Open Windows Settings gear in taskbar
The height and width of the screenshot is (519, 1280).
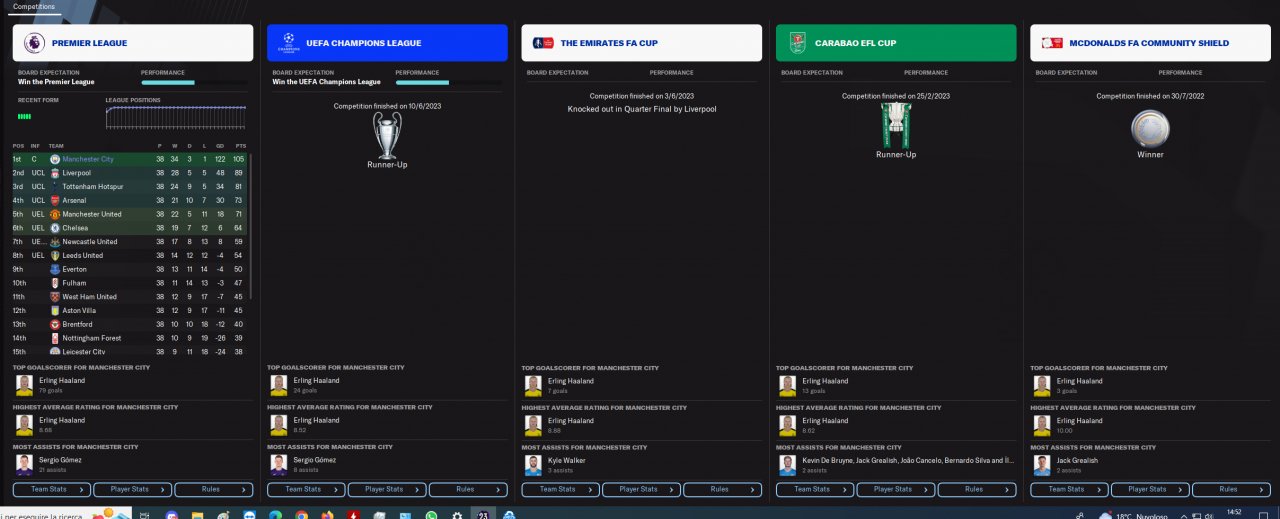457,515
